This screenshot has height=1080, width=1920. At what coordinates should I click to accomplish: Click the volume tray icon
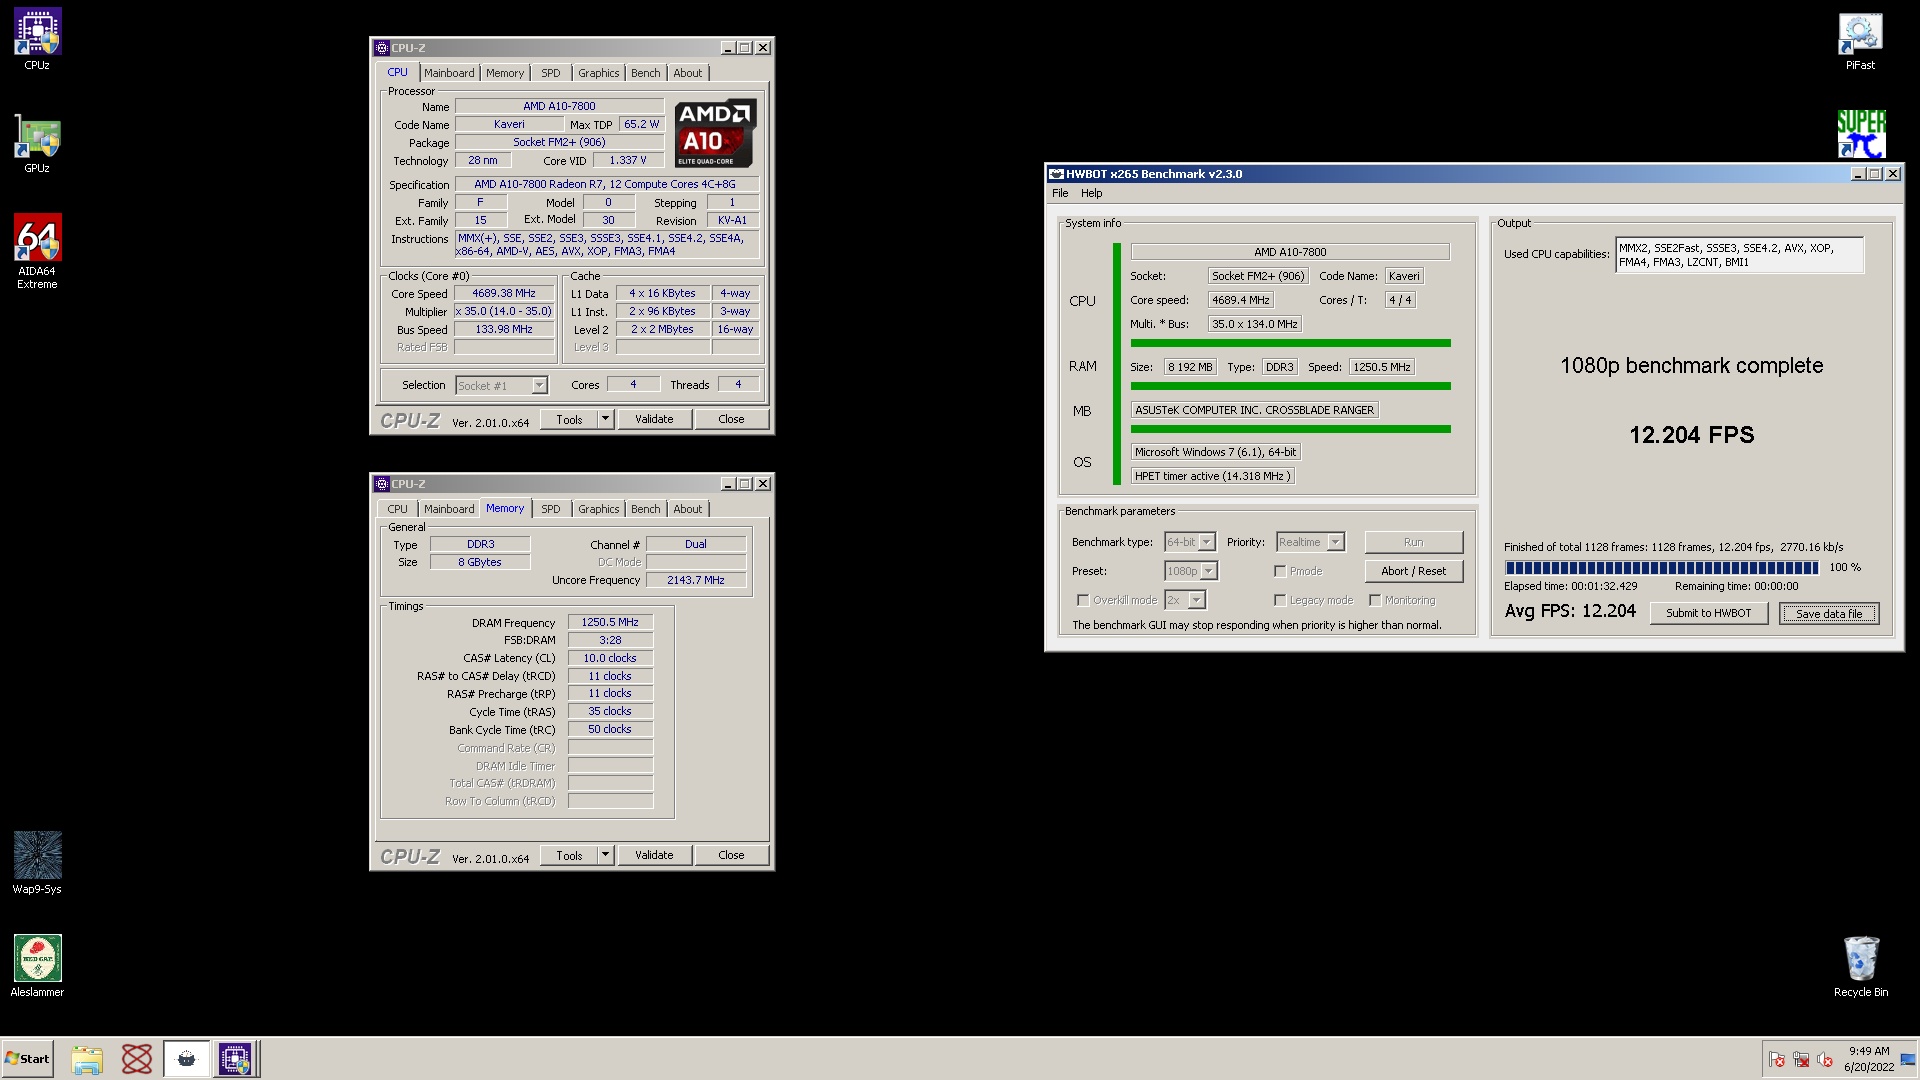(x=1824, y=1060)
